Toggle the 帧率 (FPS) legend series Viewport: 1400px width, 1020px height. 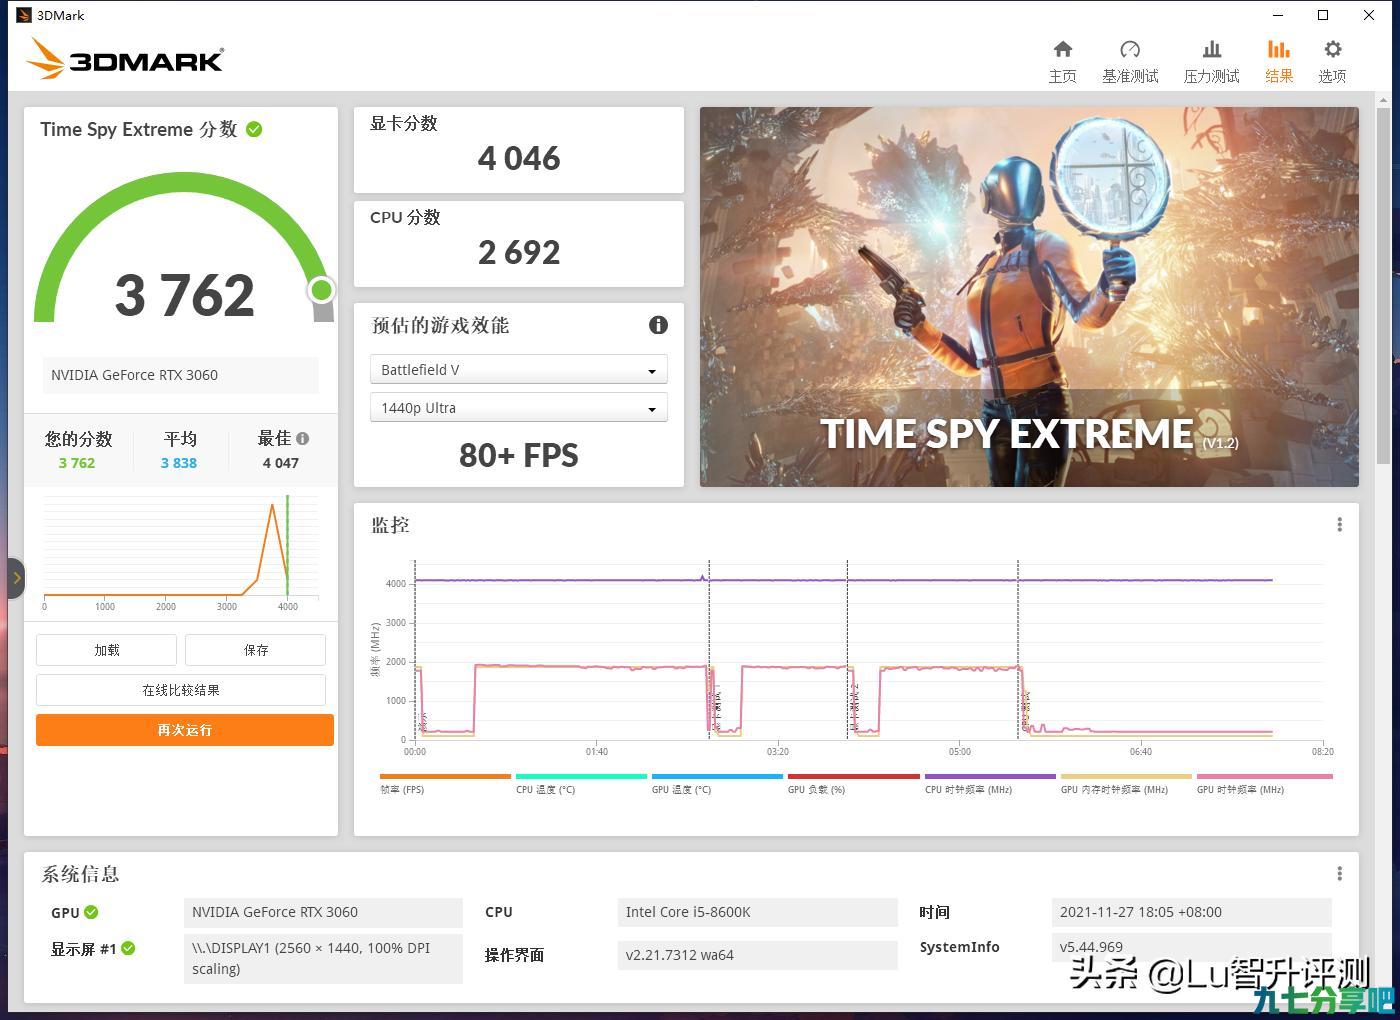point(445,783)
